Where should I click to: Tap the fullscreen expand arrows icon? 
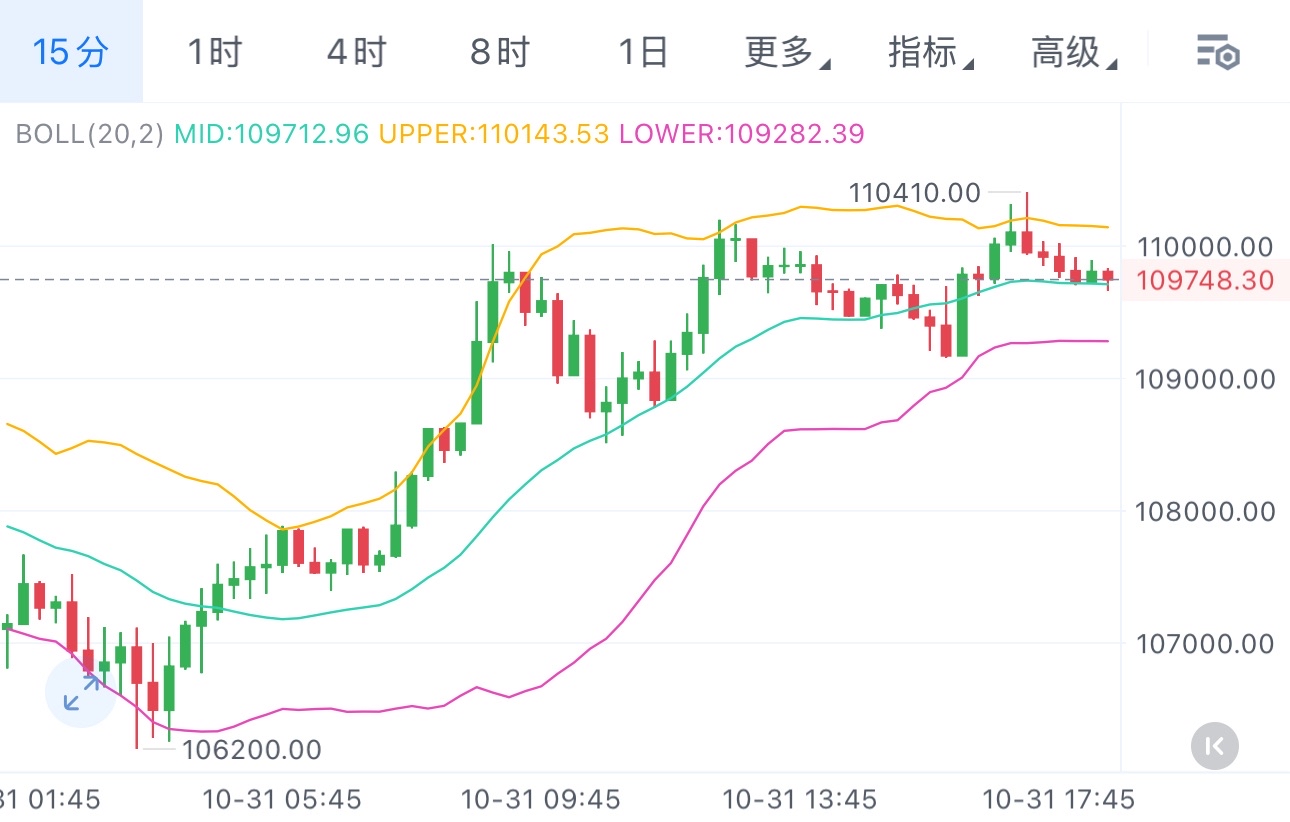point(81,692)
